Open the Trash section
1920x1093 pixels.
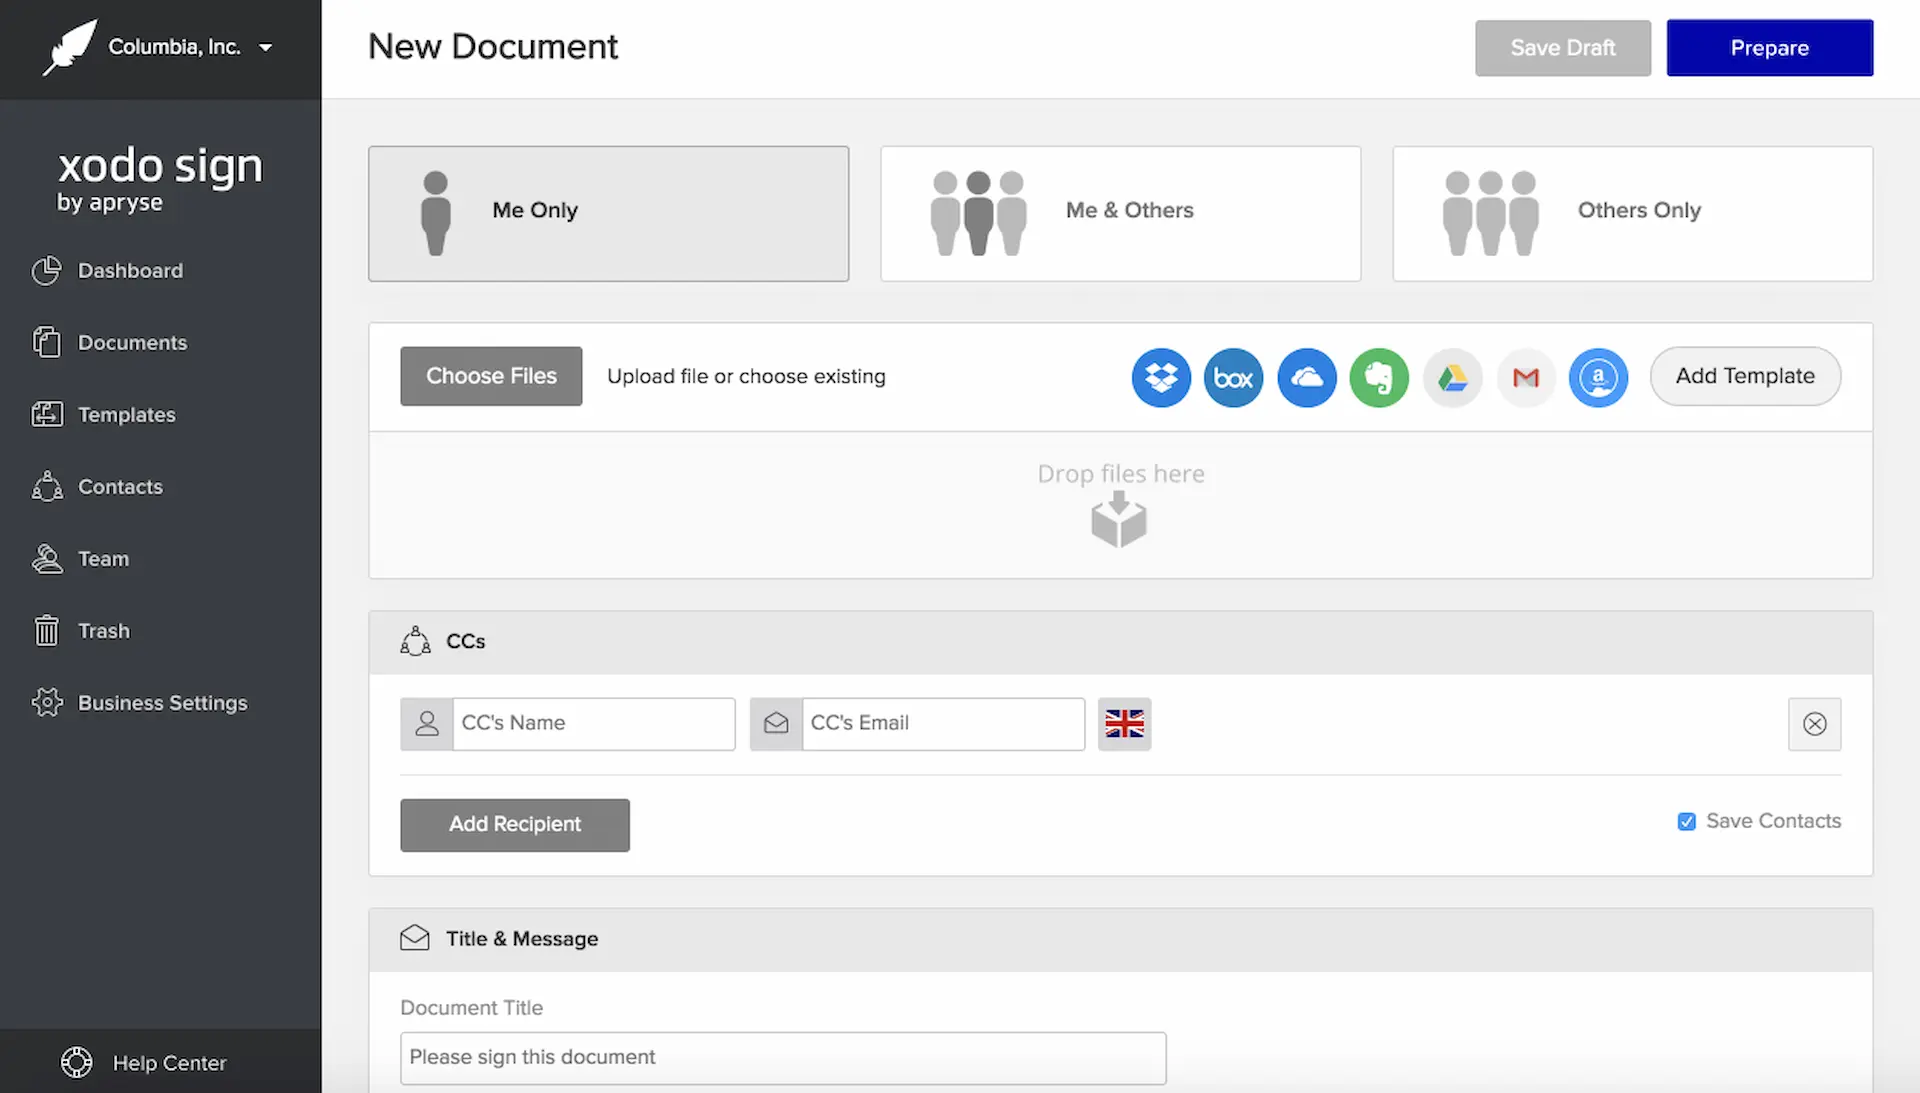pos(104,631)
